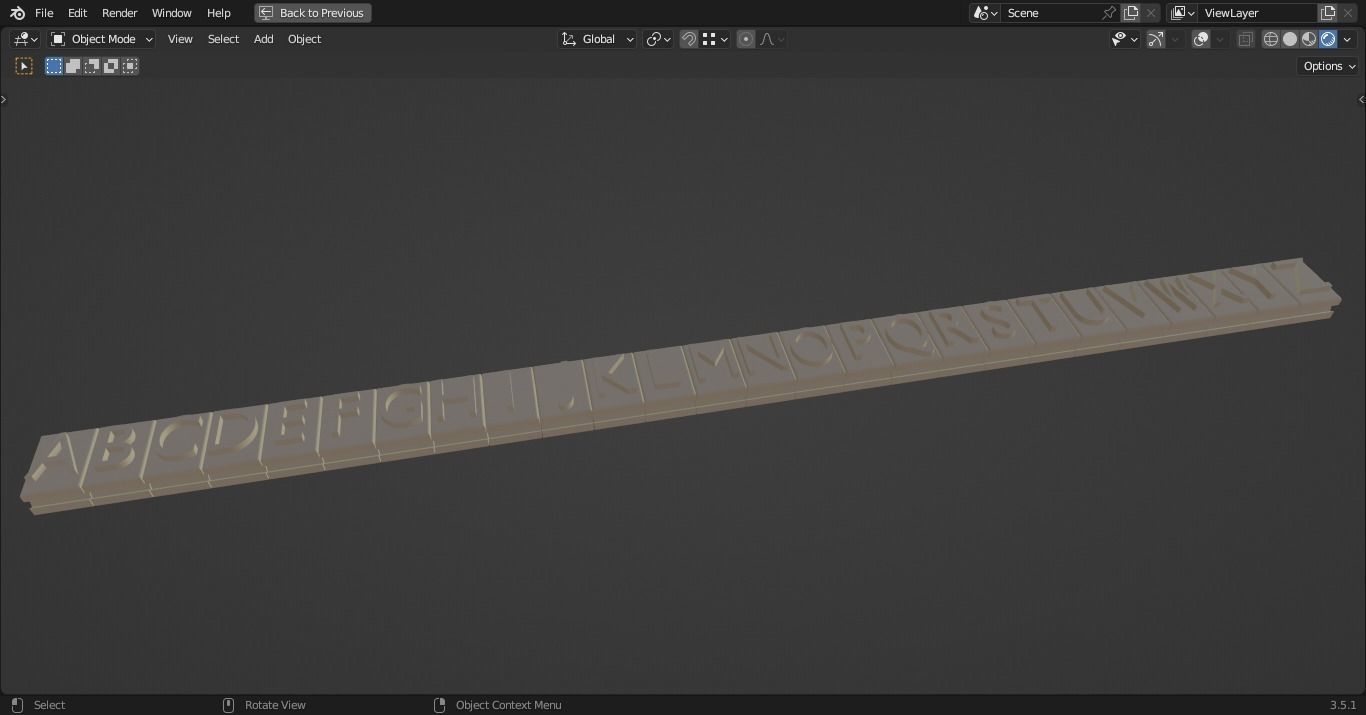The image size is (1366, 715).
Task: Expand the left toolbar arrow
Action: pos(4,99)
